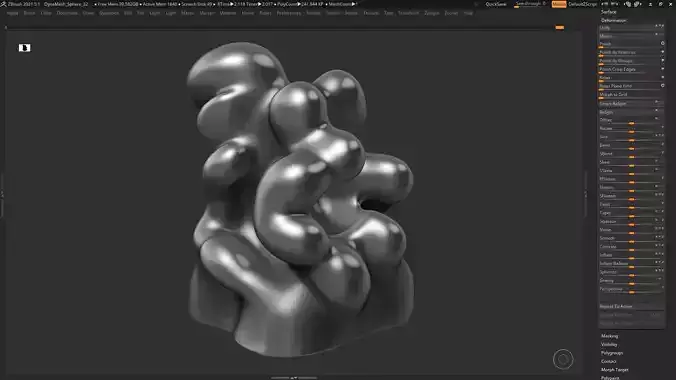
Task: Click the ZBrush logo icon in title bar
Action: point(3,4)
